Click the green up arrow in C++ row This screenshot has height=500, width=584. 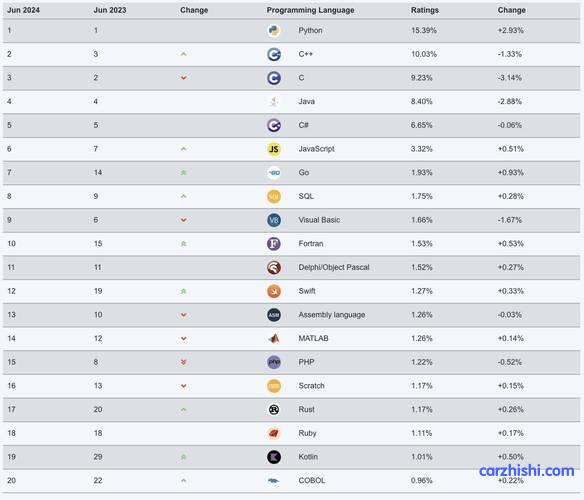[183, 54]
